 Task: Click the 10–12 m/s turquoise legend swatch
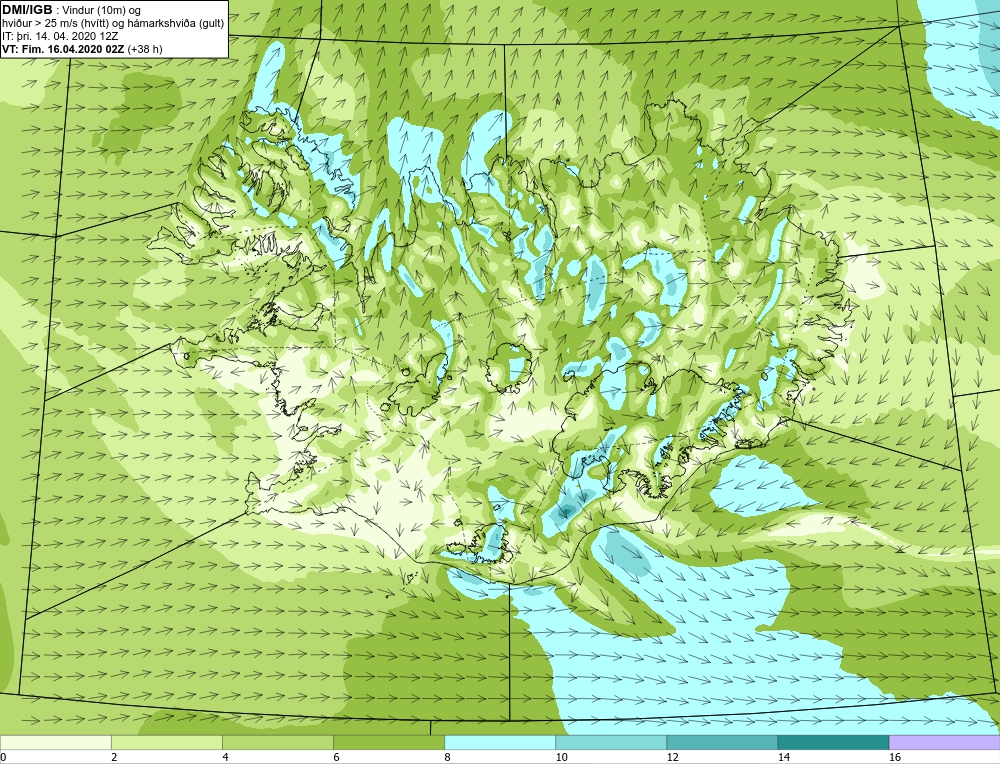click(611, 742)
